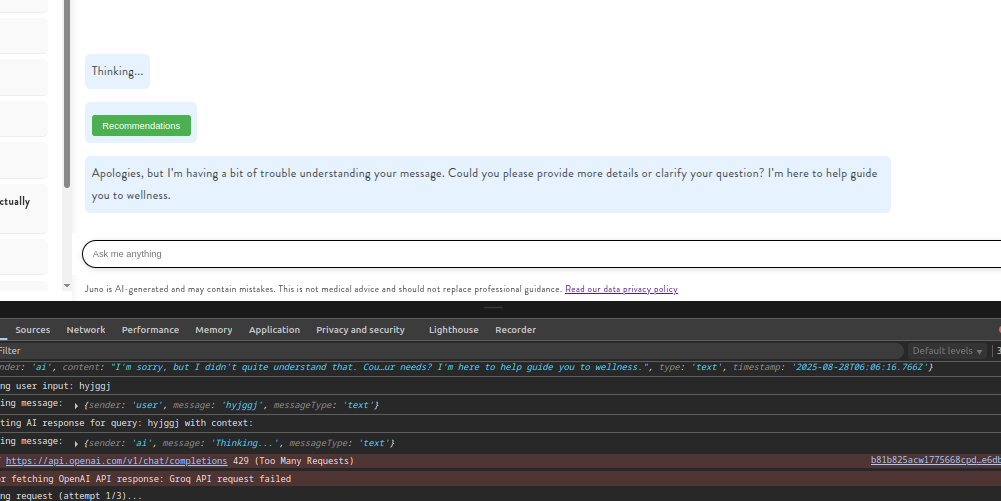Switch to the Privacy and security tab

(360, 330)
